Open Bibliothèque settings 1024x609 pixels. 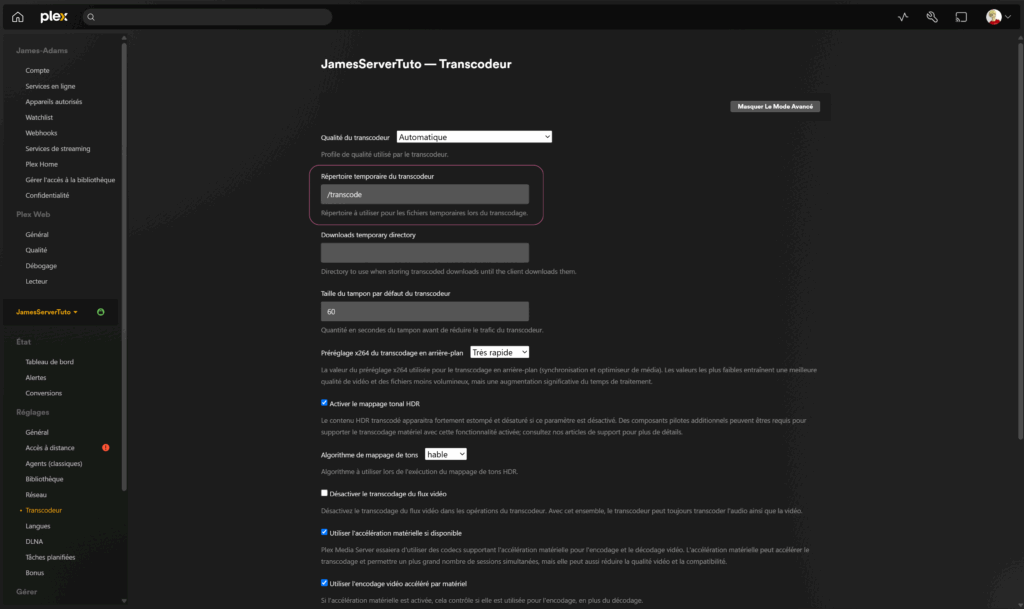click(44, 479)
